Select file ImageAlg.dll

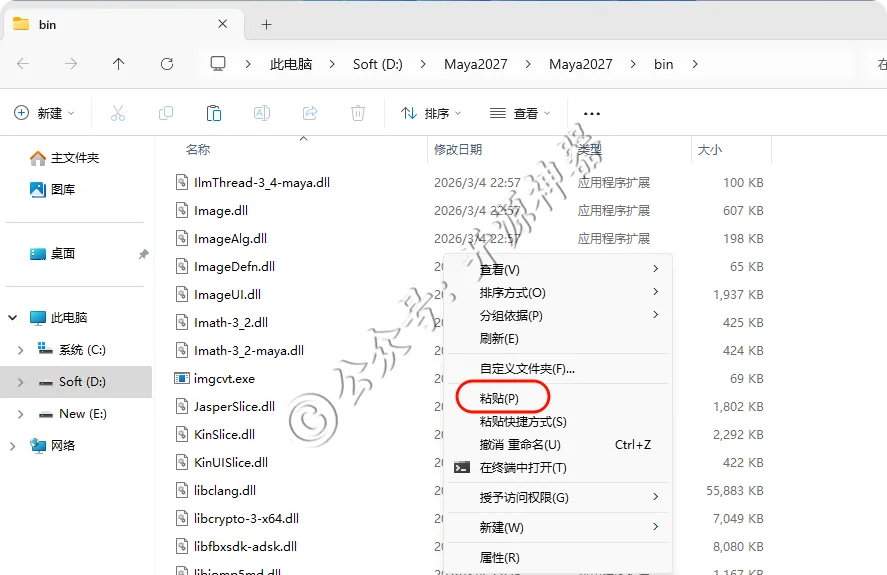230,239
